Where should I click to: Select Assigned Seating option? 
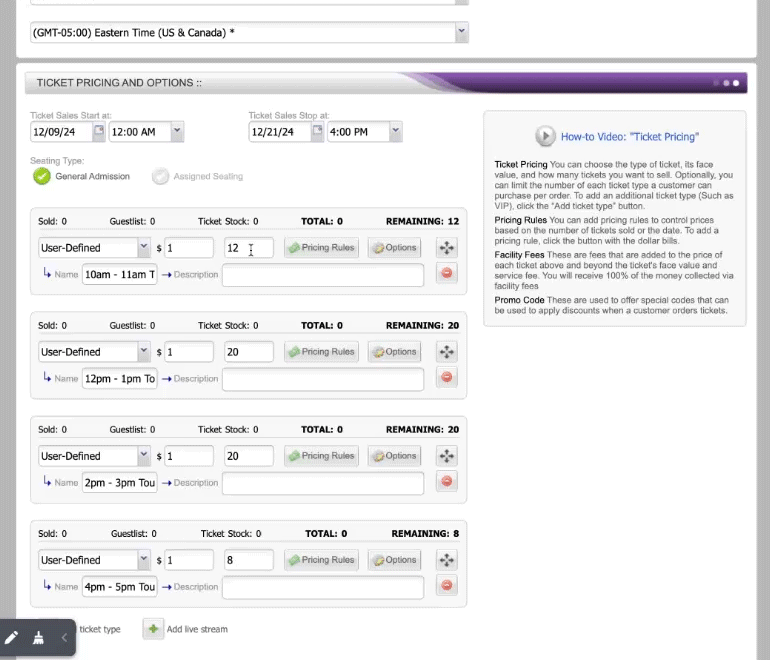coord(160,176)
